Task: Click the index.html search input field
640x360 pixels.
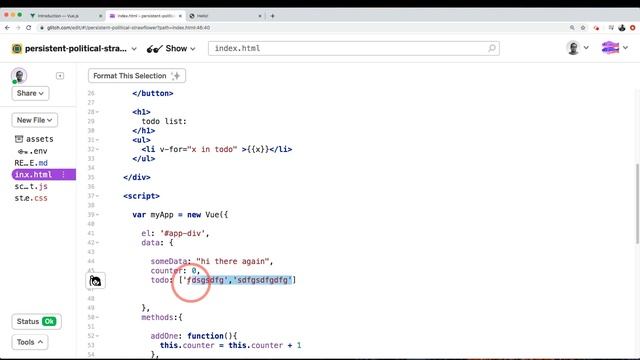Action: click(x=353, y=48)
